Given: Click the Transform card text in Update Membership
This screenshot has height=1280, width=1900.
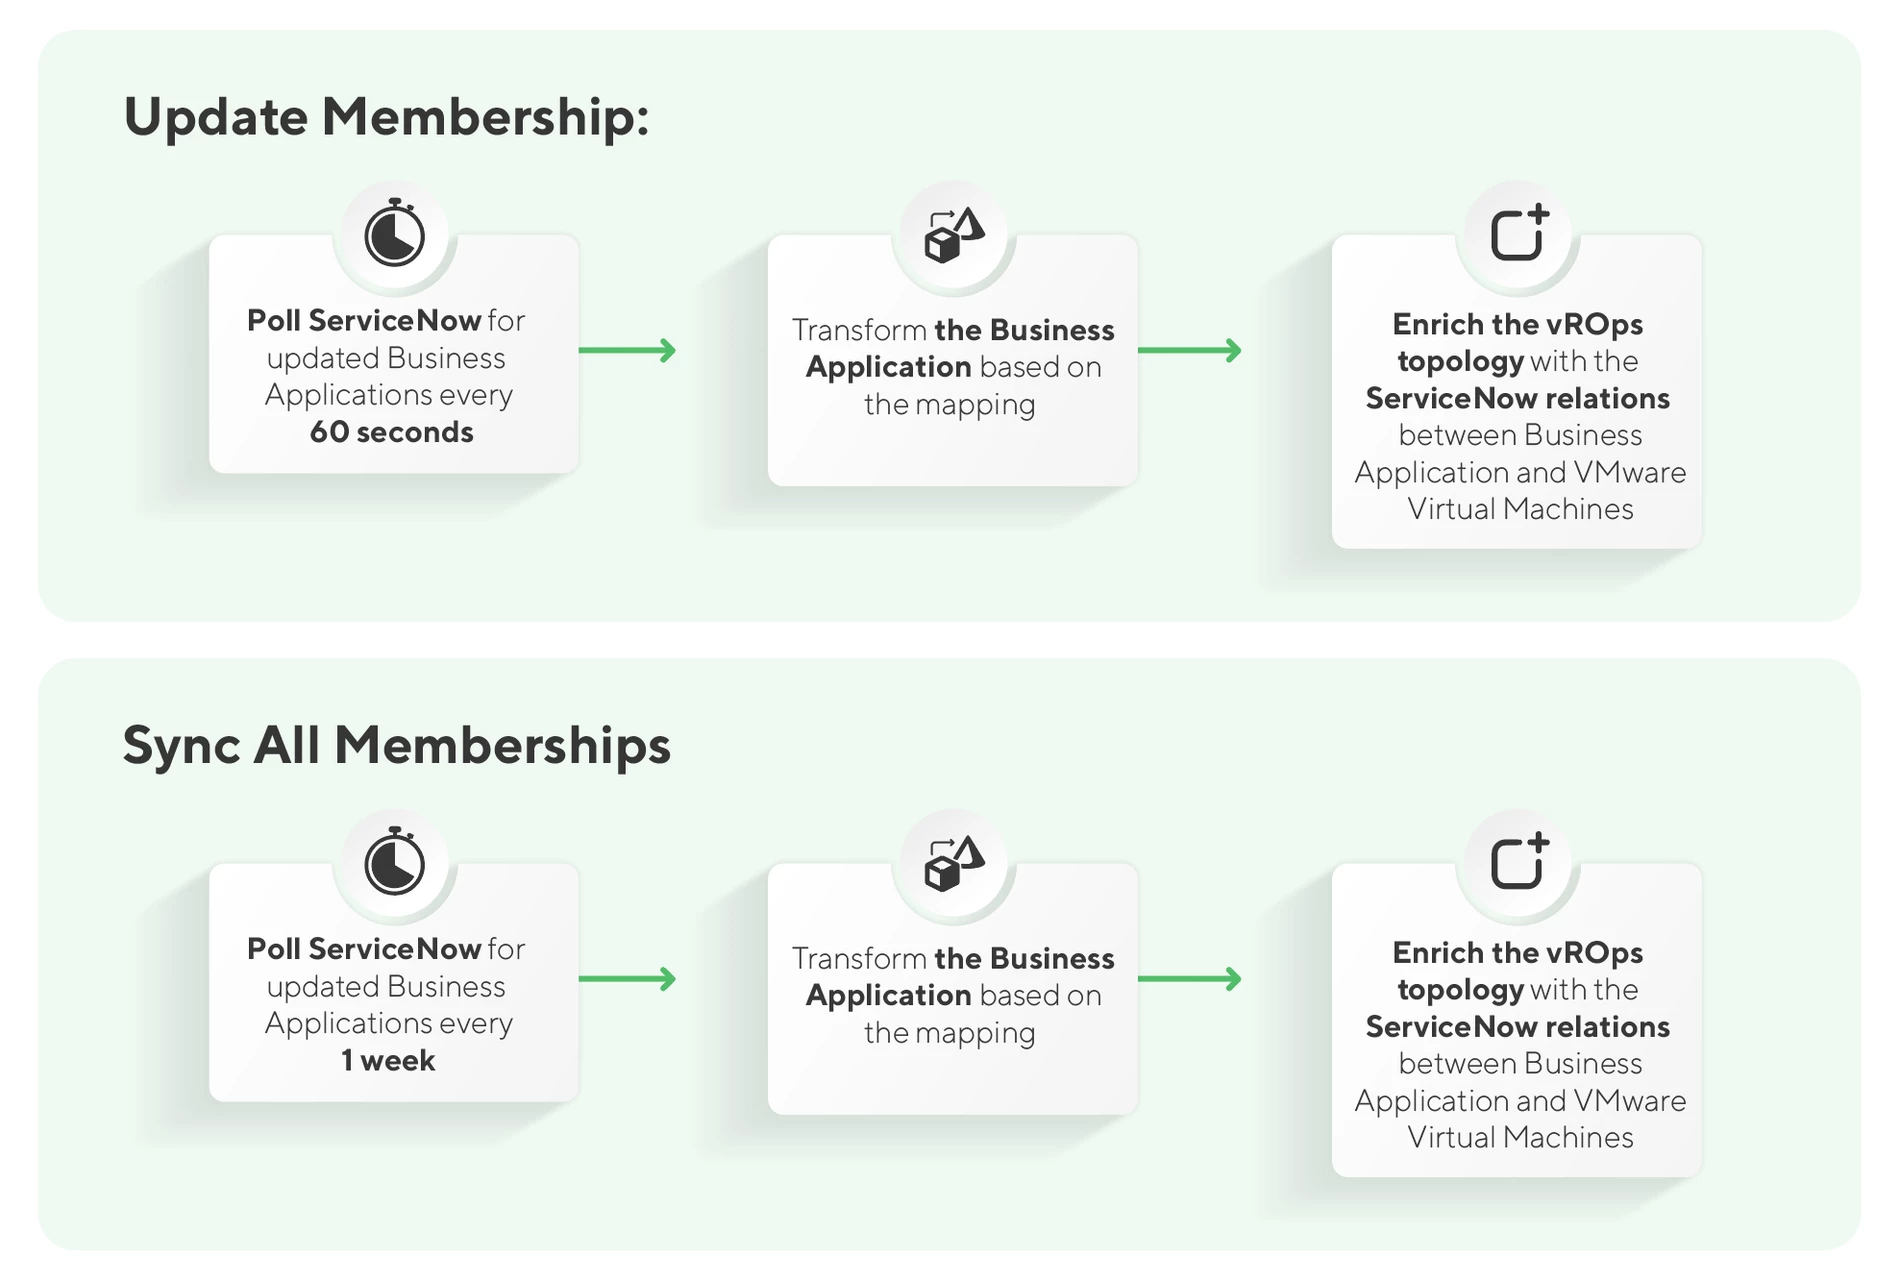Looking at the screenshot, I should (953, 367).
